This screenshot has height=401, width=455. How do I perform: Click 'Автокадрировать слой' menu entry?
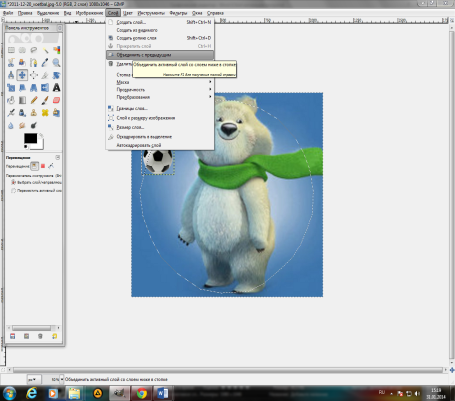click(160, 145)
